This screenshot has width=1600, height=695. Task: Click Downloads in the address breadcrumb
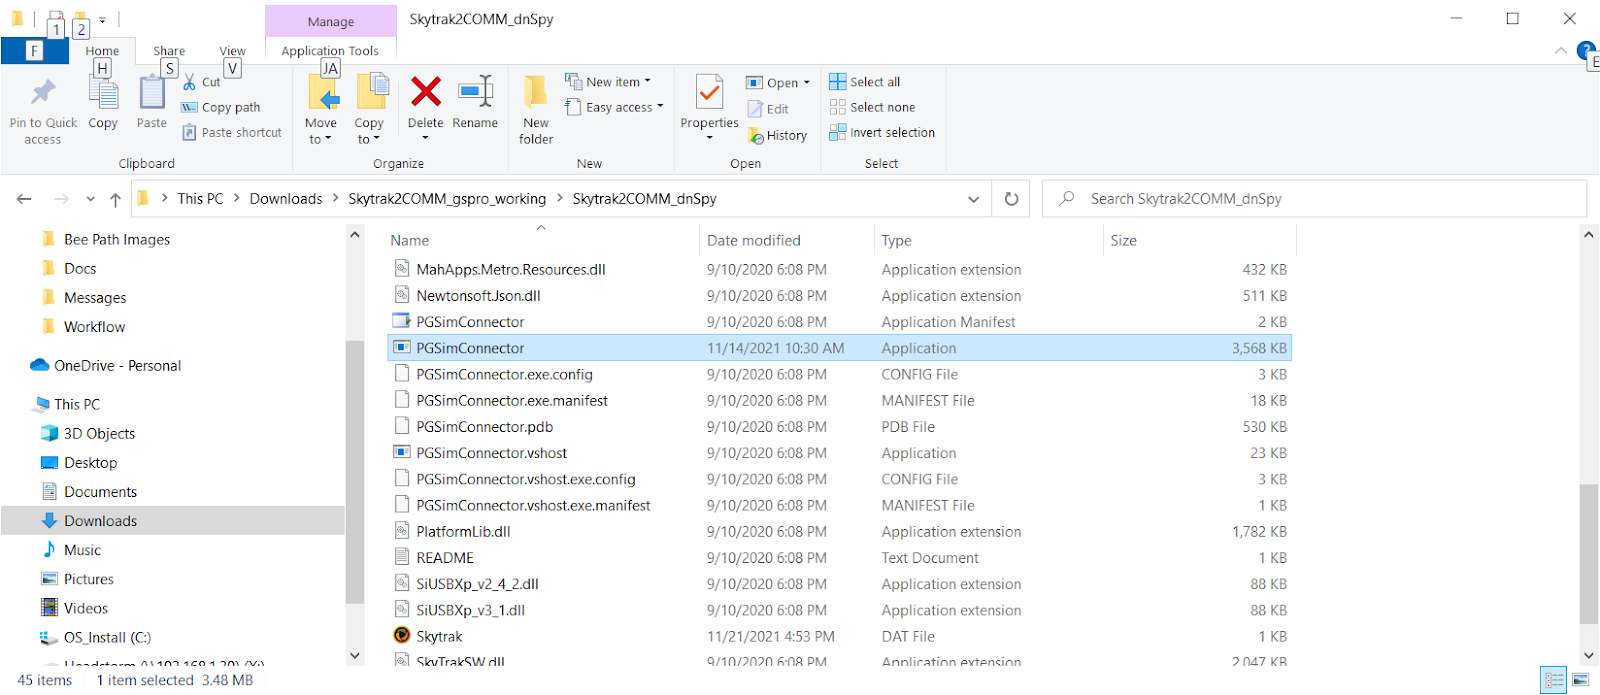pyautogui.click(x=286, y=199)
